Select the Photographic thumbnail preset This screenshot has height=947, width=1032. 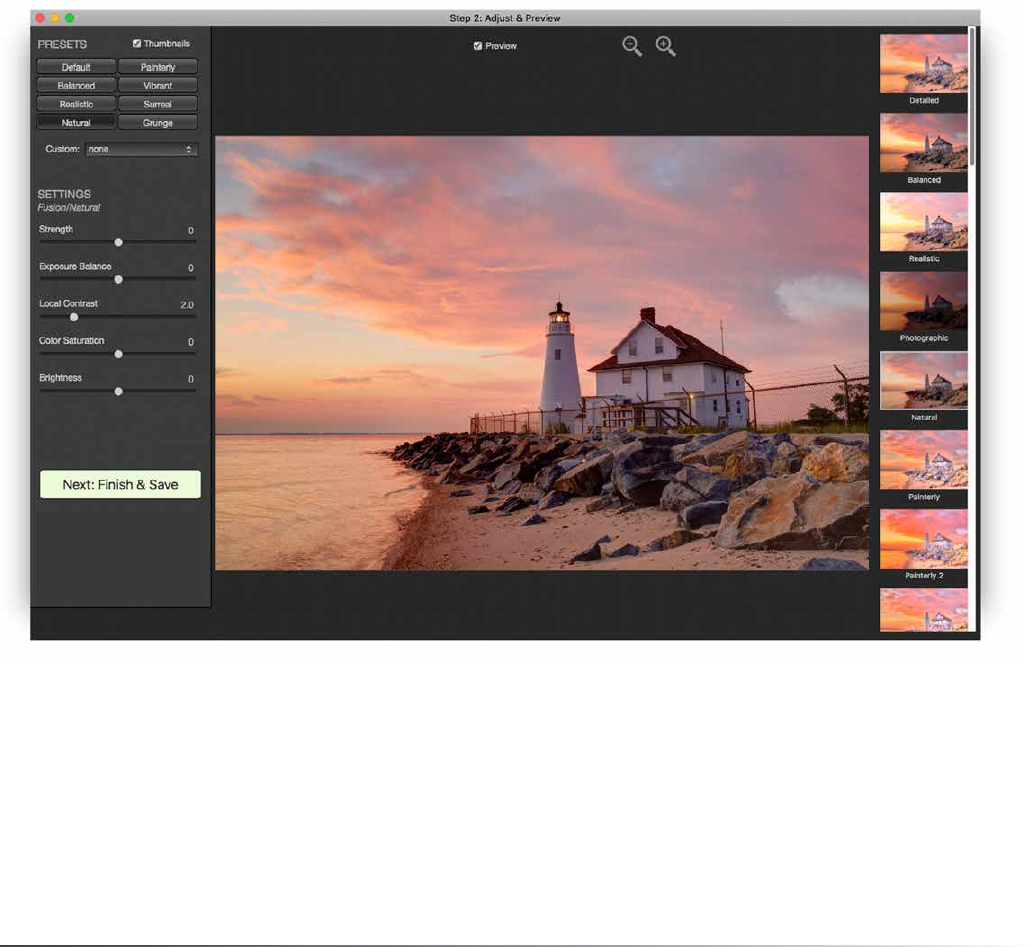tap(923, 301)
